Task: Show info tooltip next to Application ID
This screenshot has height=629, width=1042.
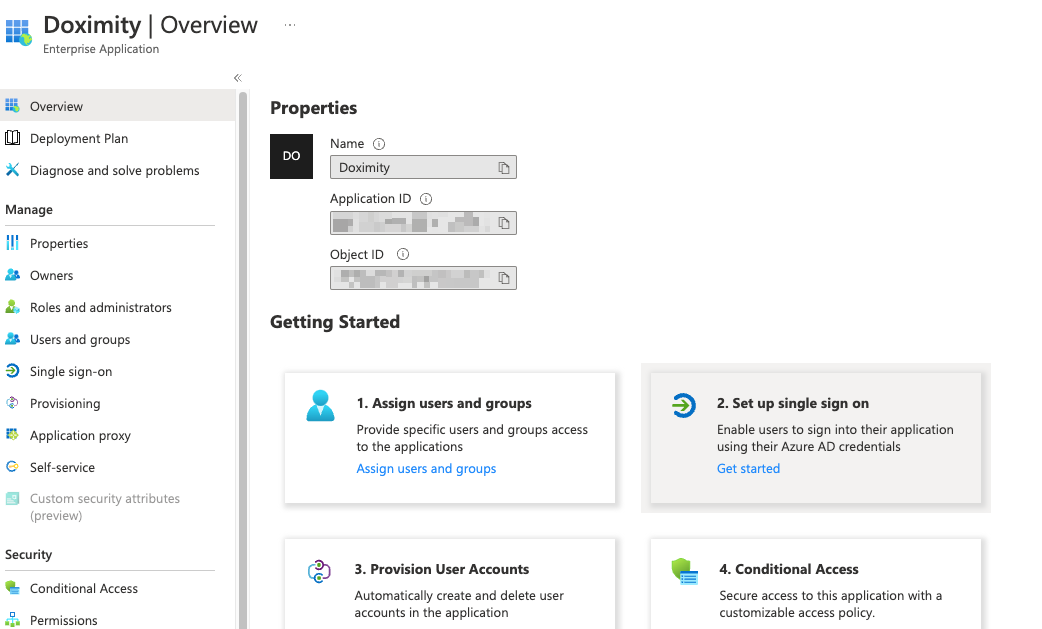Action: (x=426, y=199)
